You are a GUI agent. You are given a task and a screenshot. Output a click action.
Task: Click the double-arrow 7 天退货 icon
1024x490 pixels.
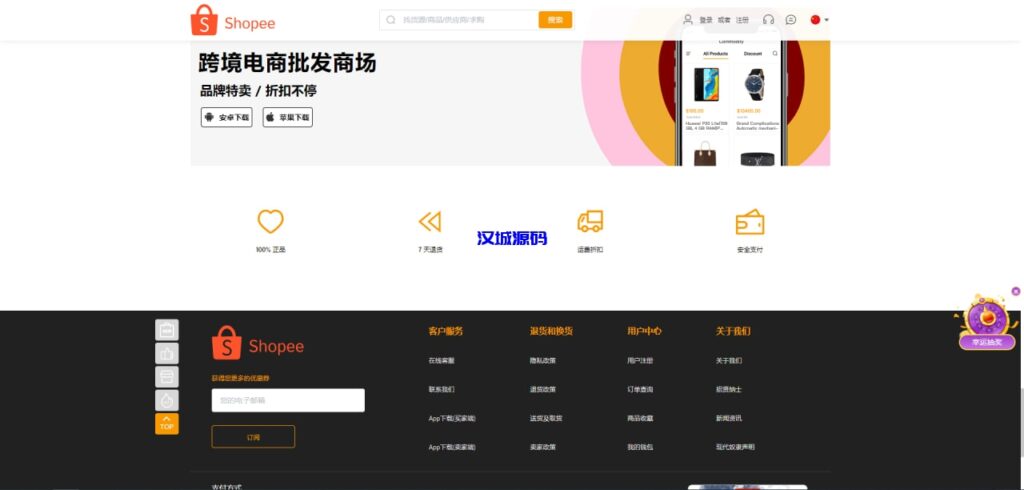pyautogui.click(x=430, y=221)
